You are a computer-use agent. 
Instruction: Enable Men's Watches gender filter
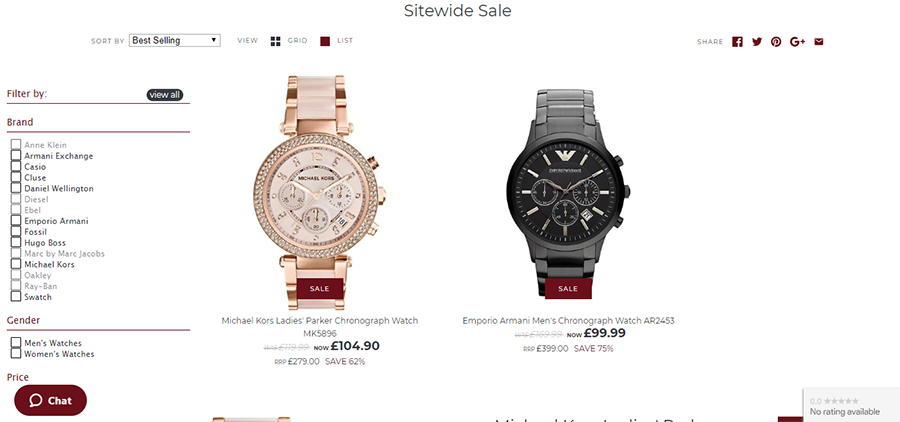point(15,343)
